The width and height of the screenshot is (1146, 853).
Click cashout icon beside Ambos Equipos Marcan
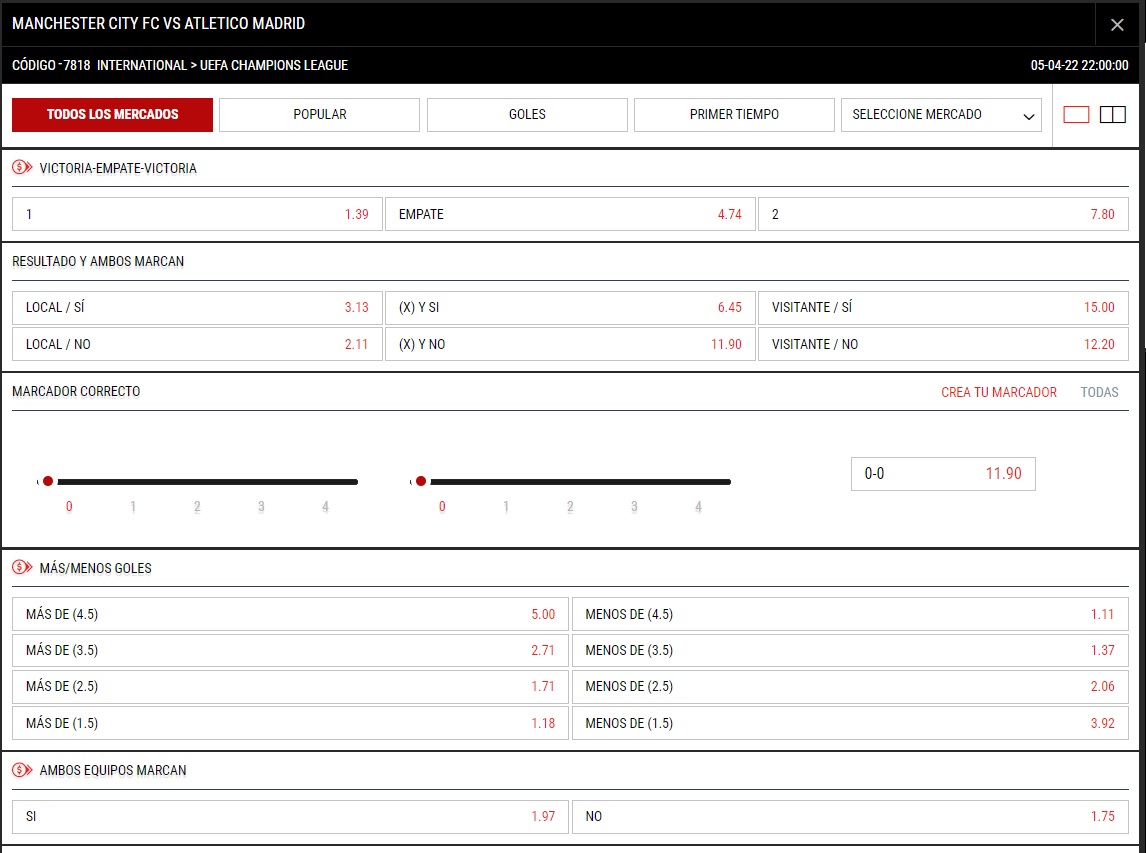click(x=22, y=770)
